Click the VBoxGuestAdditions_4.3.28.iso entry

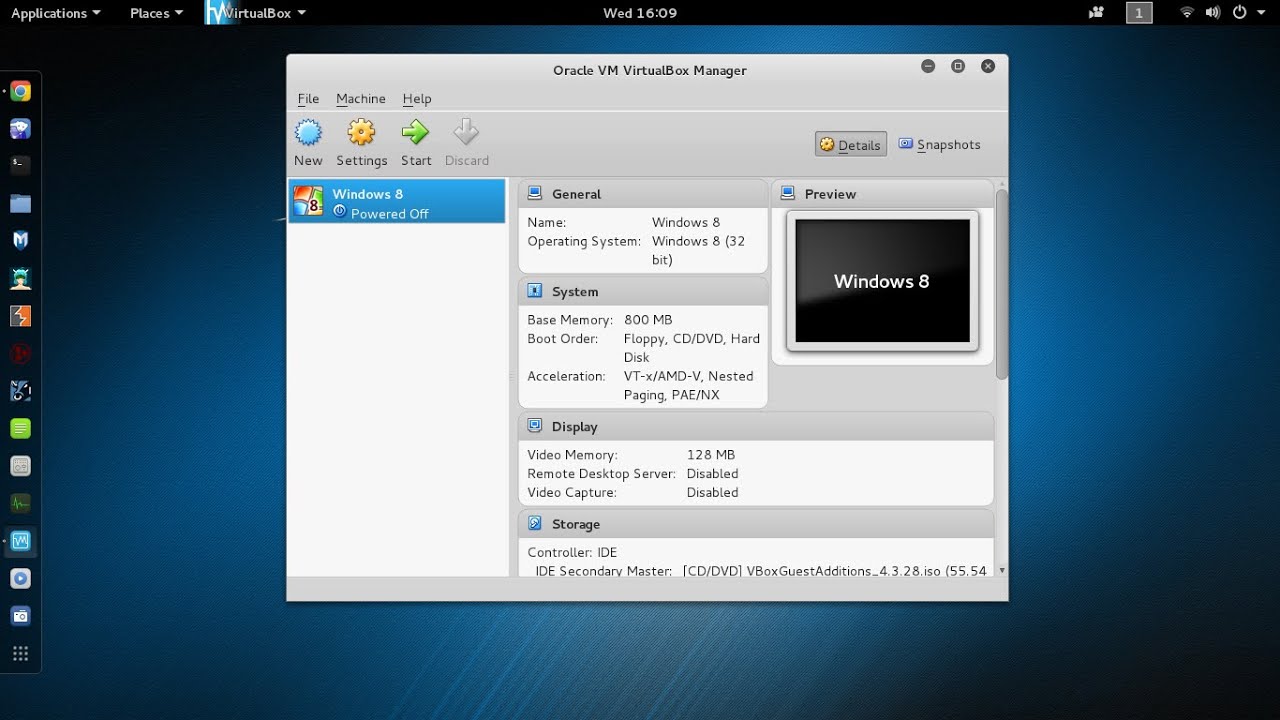(x=835, y=571)
